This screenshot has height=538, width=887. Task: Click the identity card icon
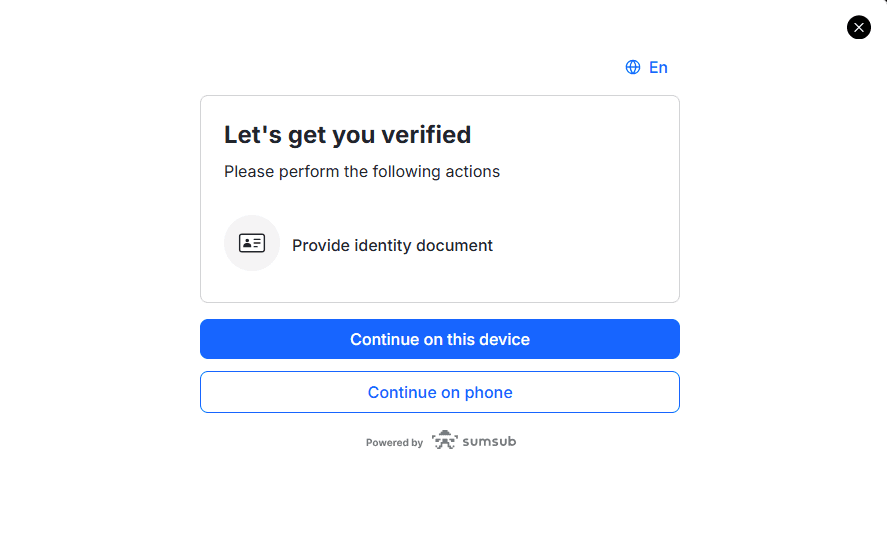point(252,243)
